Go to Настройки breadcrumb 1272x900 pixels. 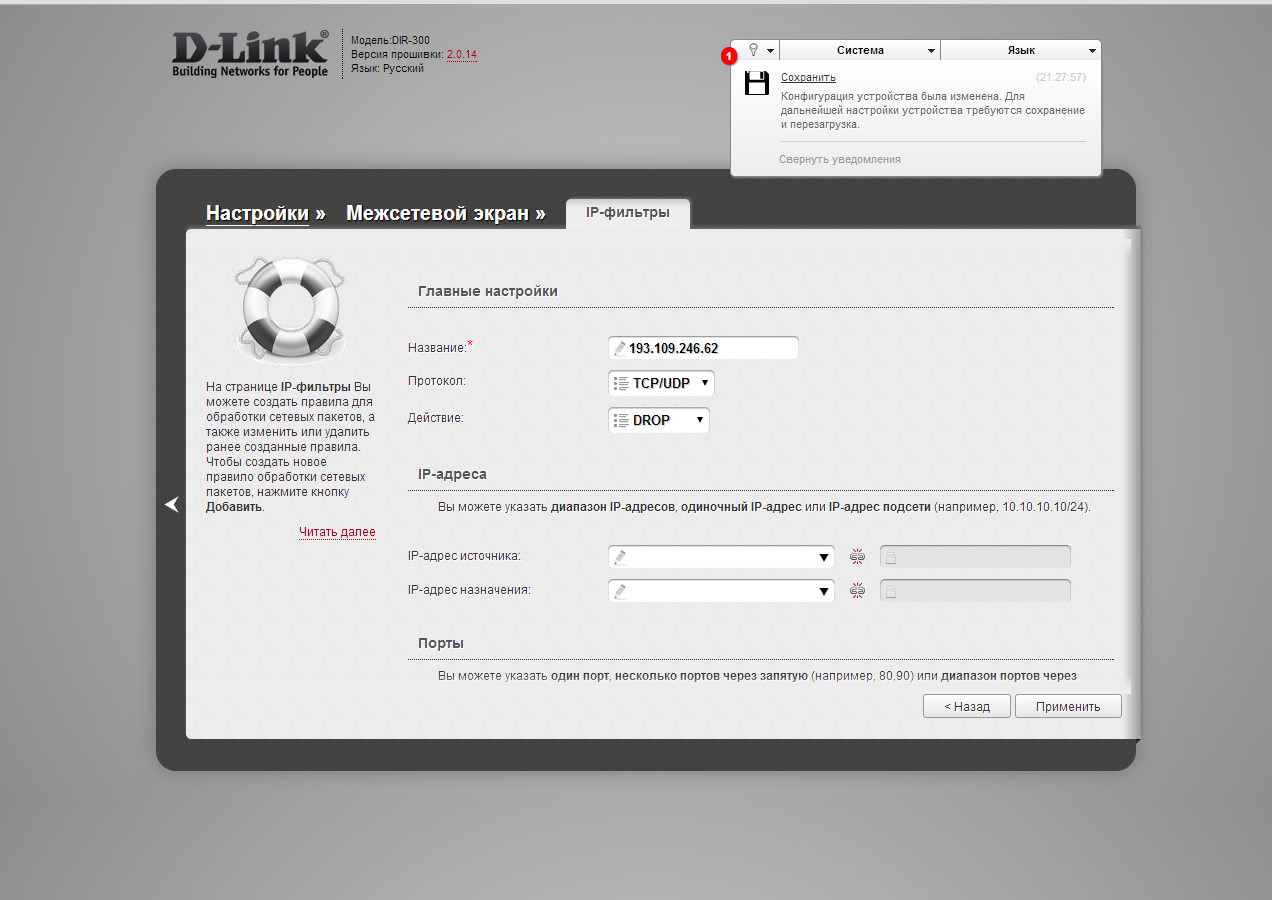pyautogui.click(x=257, y=213)
